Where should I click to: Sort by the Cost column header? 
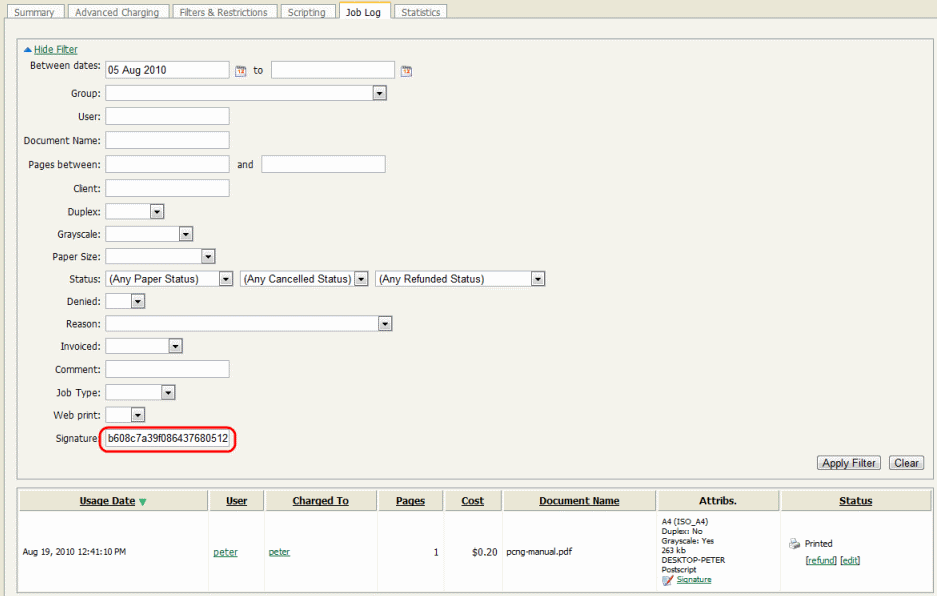(473, 501)
